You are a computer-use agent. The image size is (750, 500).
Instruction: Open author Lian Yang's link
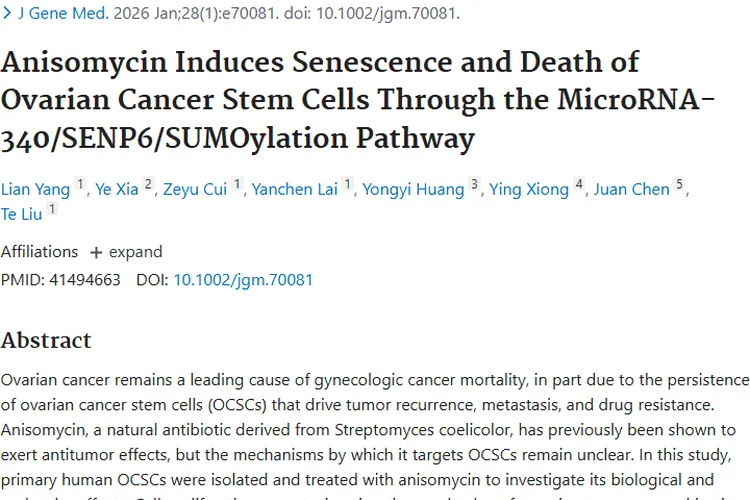coord(35,190)
